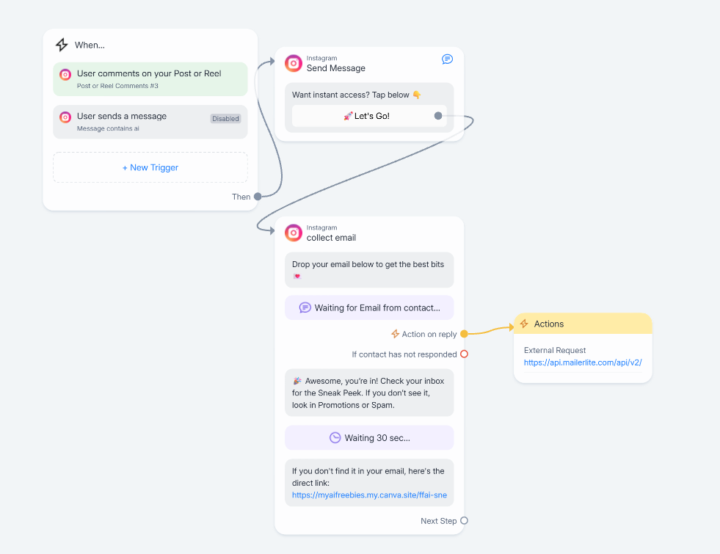Open the canva.site direct link
This screenshot has width=720, height=554.
point(369,495)
